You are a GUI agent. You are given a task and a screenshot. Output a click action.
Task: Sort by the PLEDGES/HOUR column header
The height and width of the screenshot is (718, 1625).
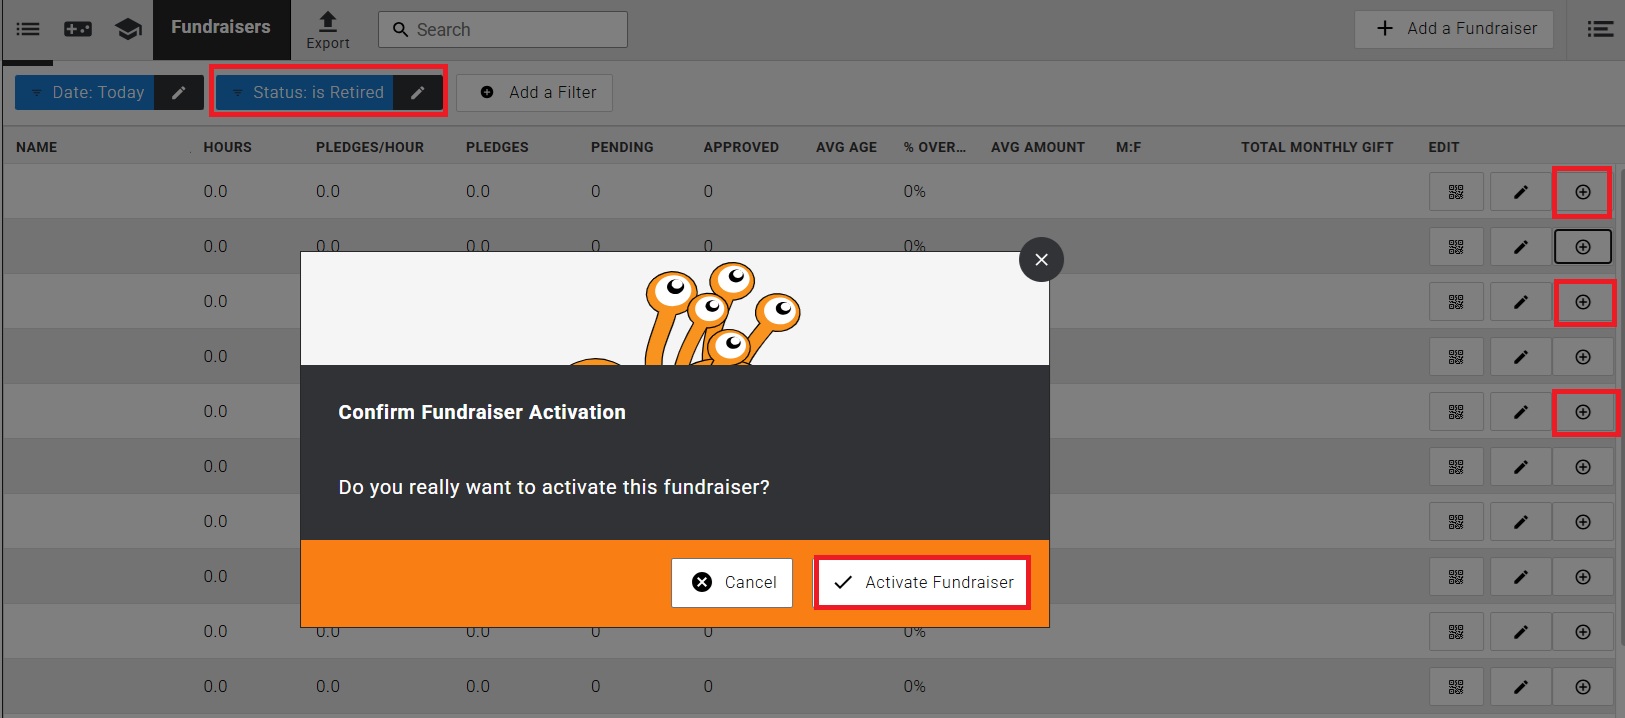[x=370, y=147]
